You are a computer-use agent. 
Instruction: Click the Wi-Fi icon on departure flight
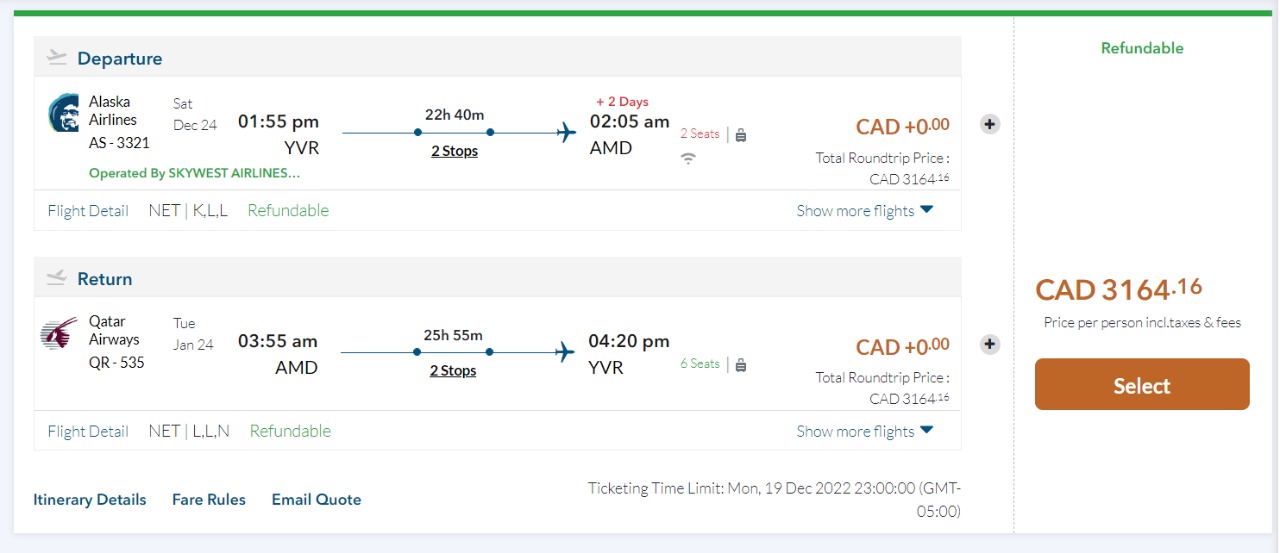(x=688, y=158)
